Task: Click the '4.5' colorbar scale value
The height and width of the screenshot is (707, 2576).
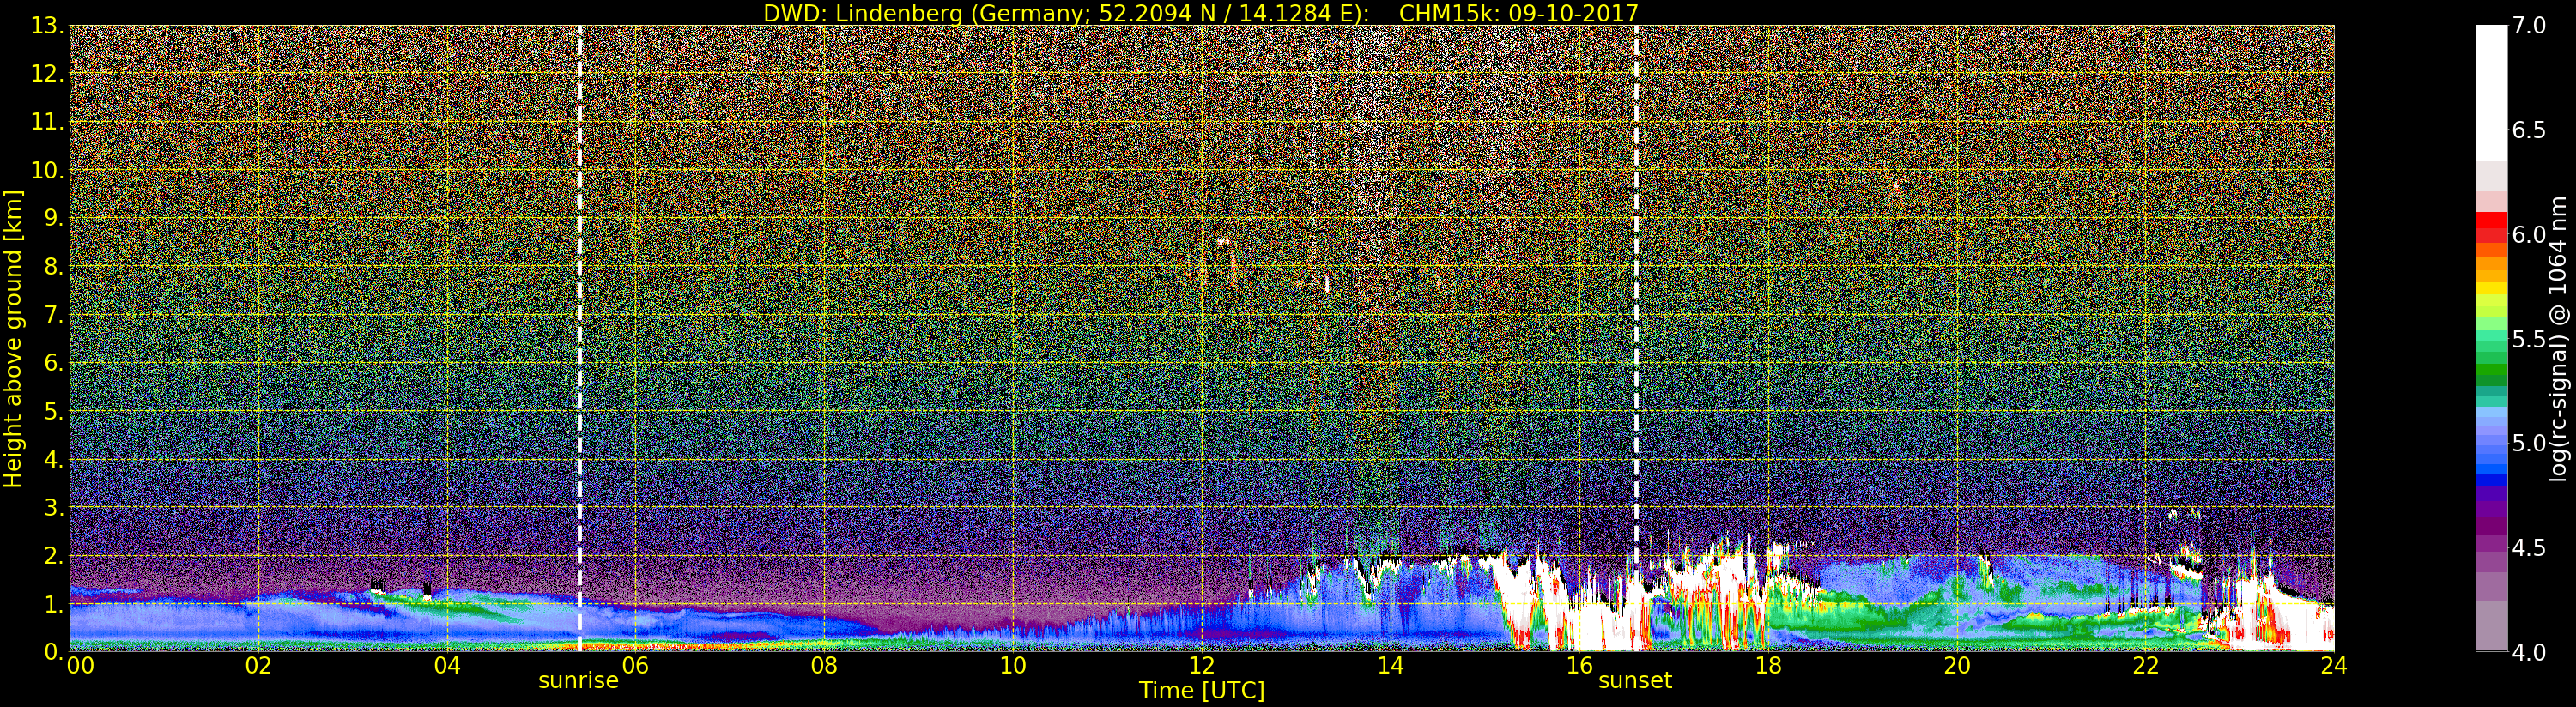Action: [2528, 548]
